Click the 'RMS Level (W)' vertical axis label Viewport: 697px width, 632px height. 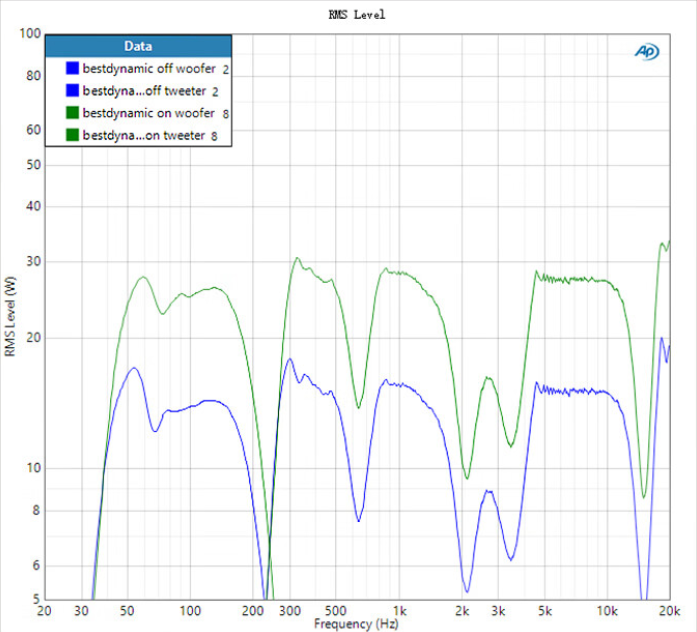pyautogui.click(x=10, y=318)
